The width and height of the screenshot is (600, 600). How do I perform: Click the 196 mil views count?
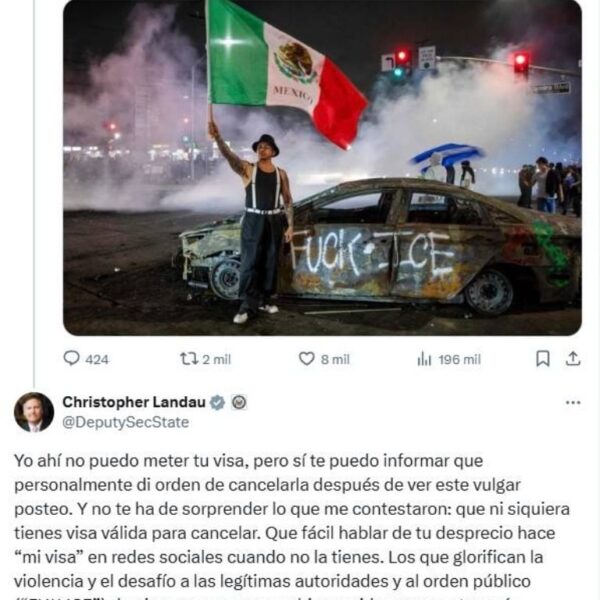click(x=460, y=360)
